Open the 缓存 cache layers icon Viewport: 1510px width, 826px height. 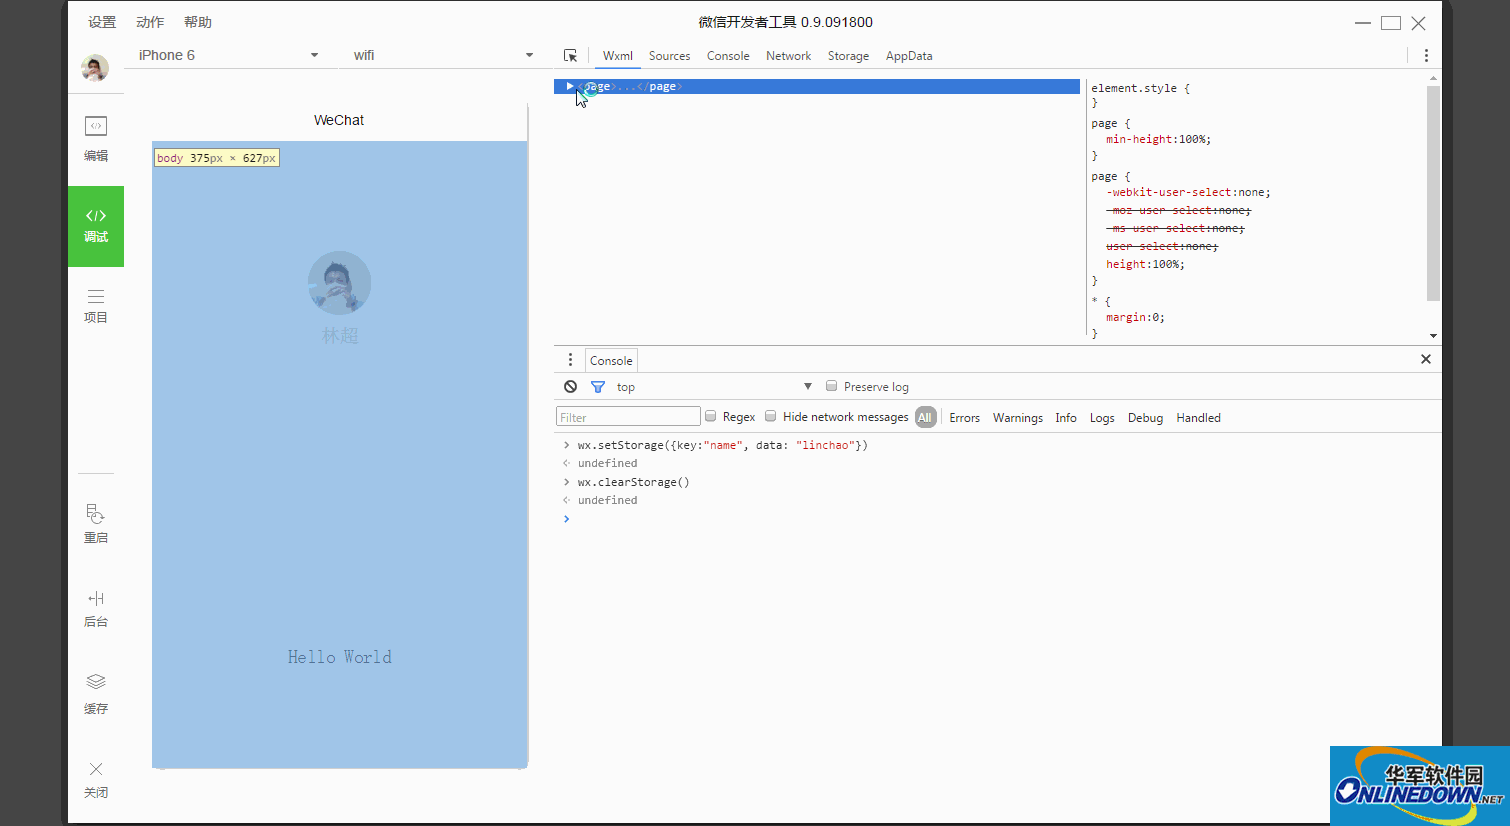click(x=96, y=693)
